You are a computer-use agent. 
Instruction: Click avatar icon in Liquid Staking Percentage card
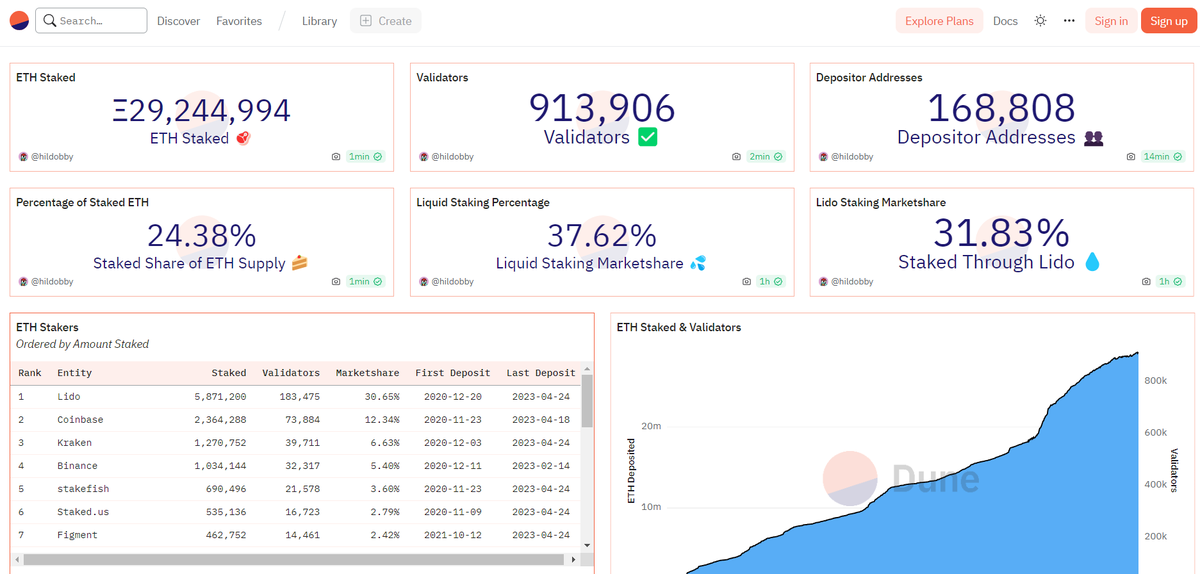tap(423, 282)
